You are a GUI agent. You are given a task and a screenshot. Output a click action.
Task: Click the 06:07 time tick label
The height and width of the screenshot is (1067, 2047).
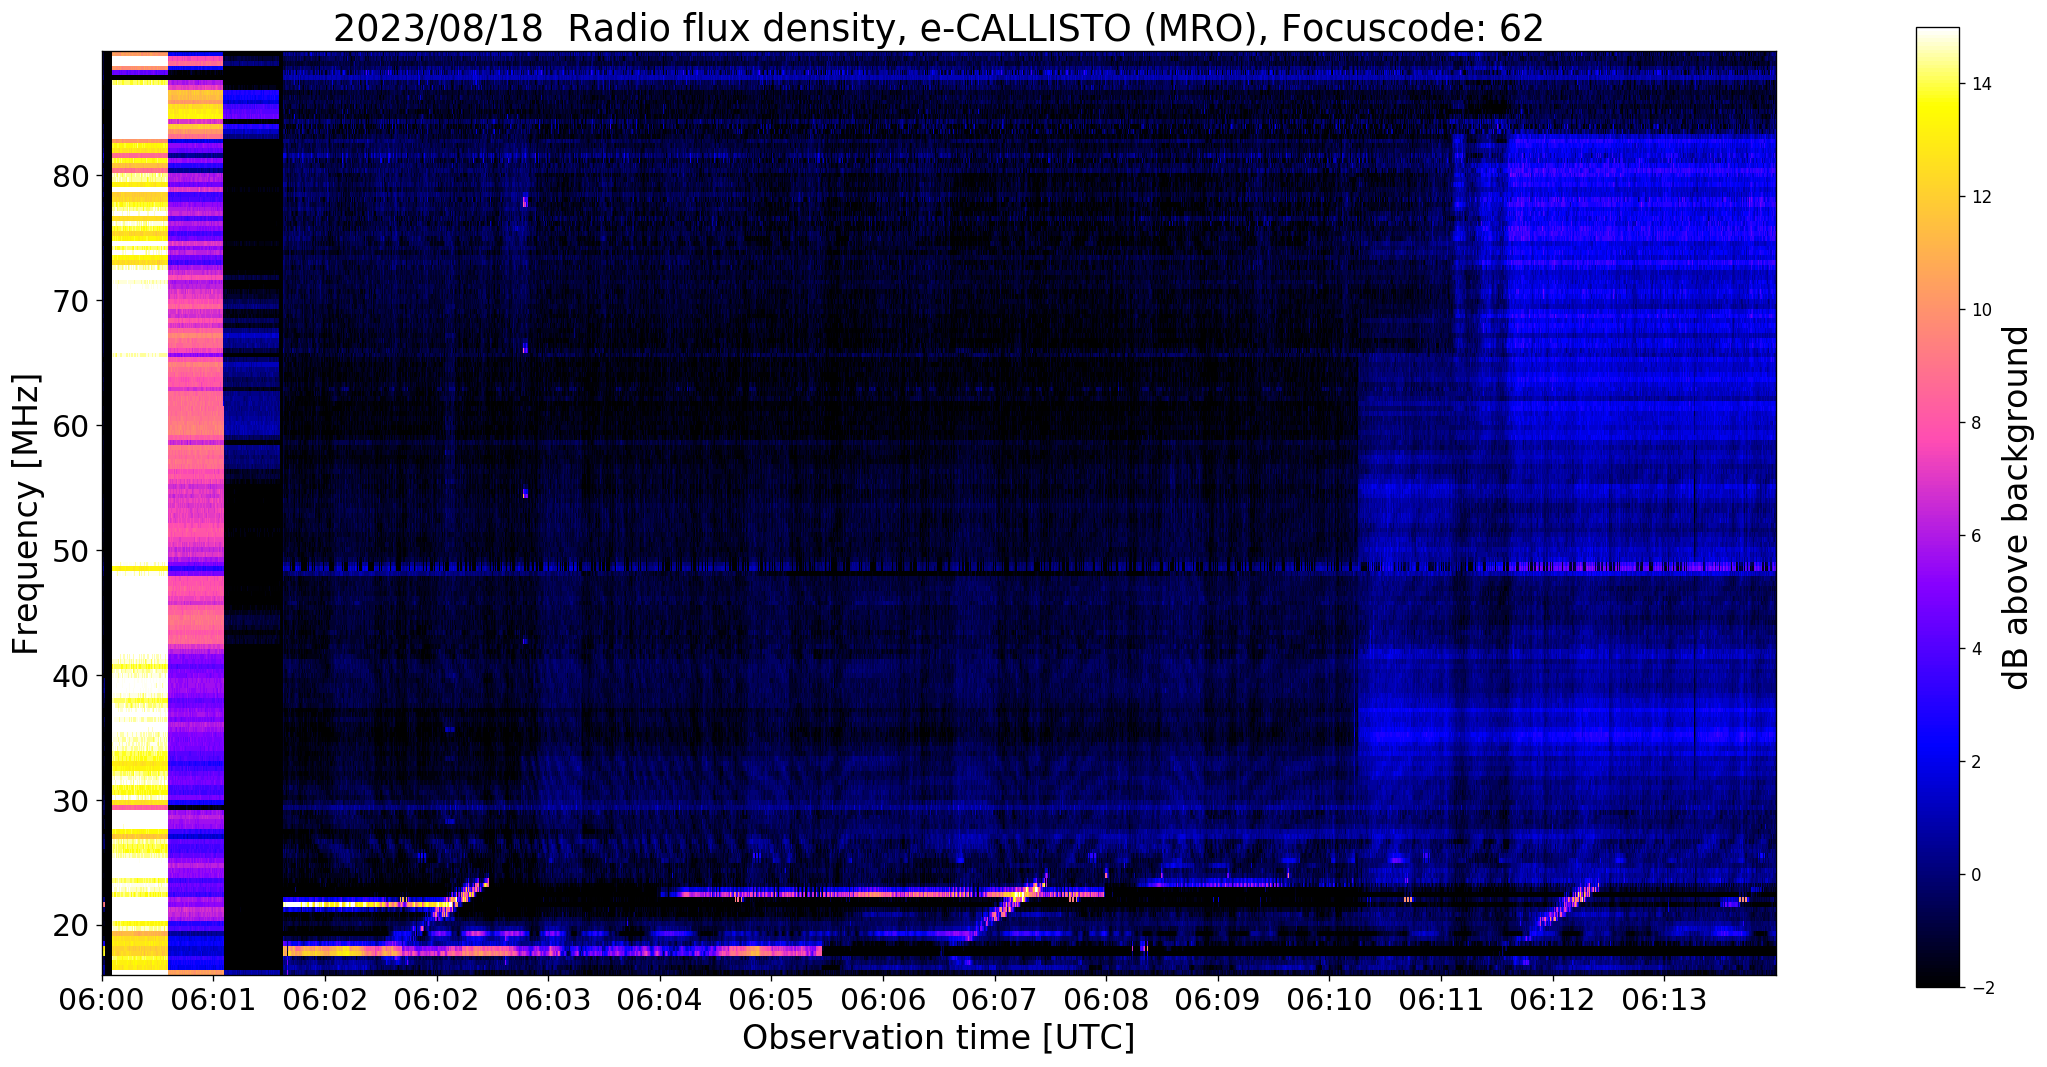[x=995, y=999]
